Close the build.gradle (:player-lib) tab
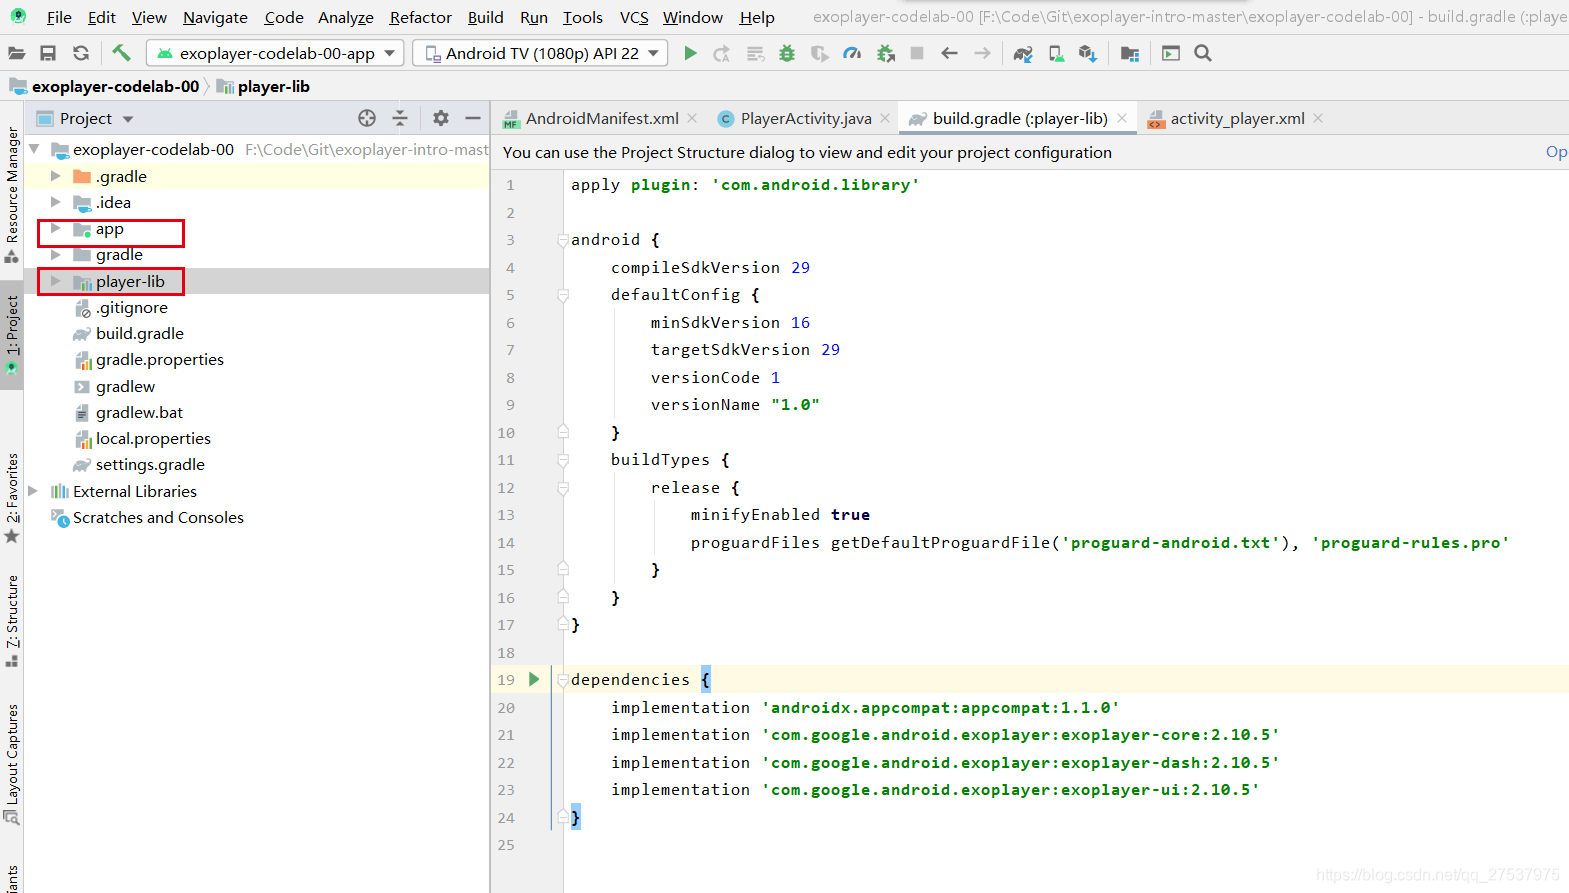The image size is (1569, 893). click(x=1122, y=118)
